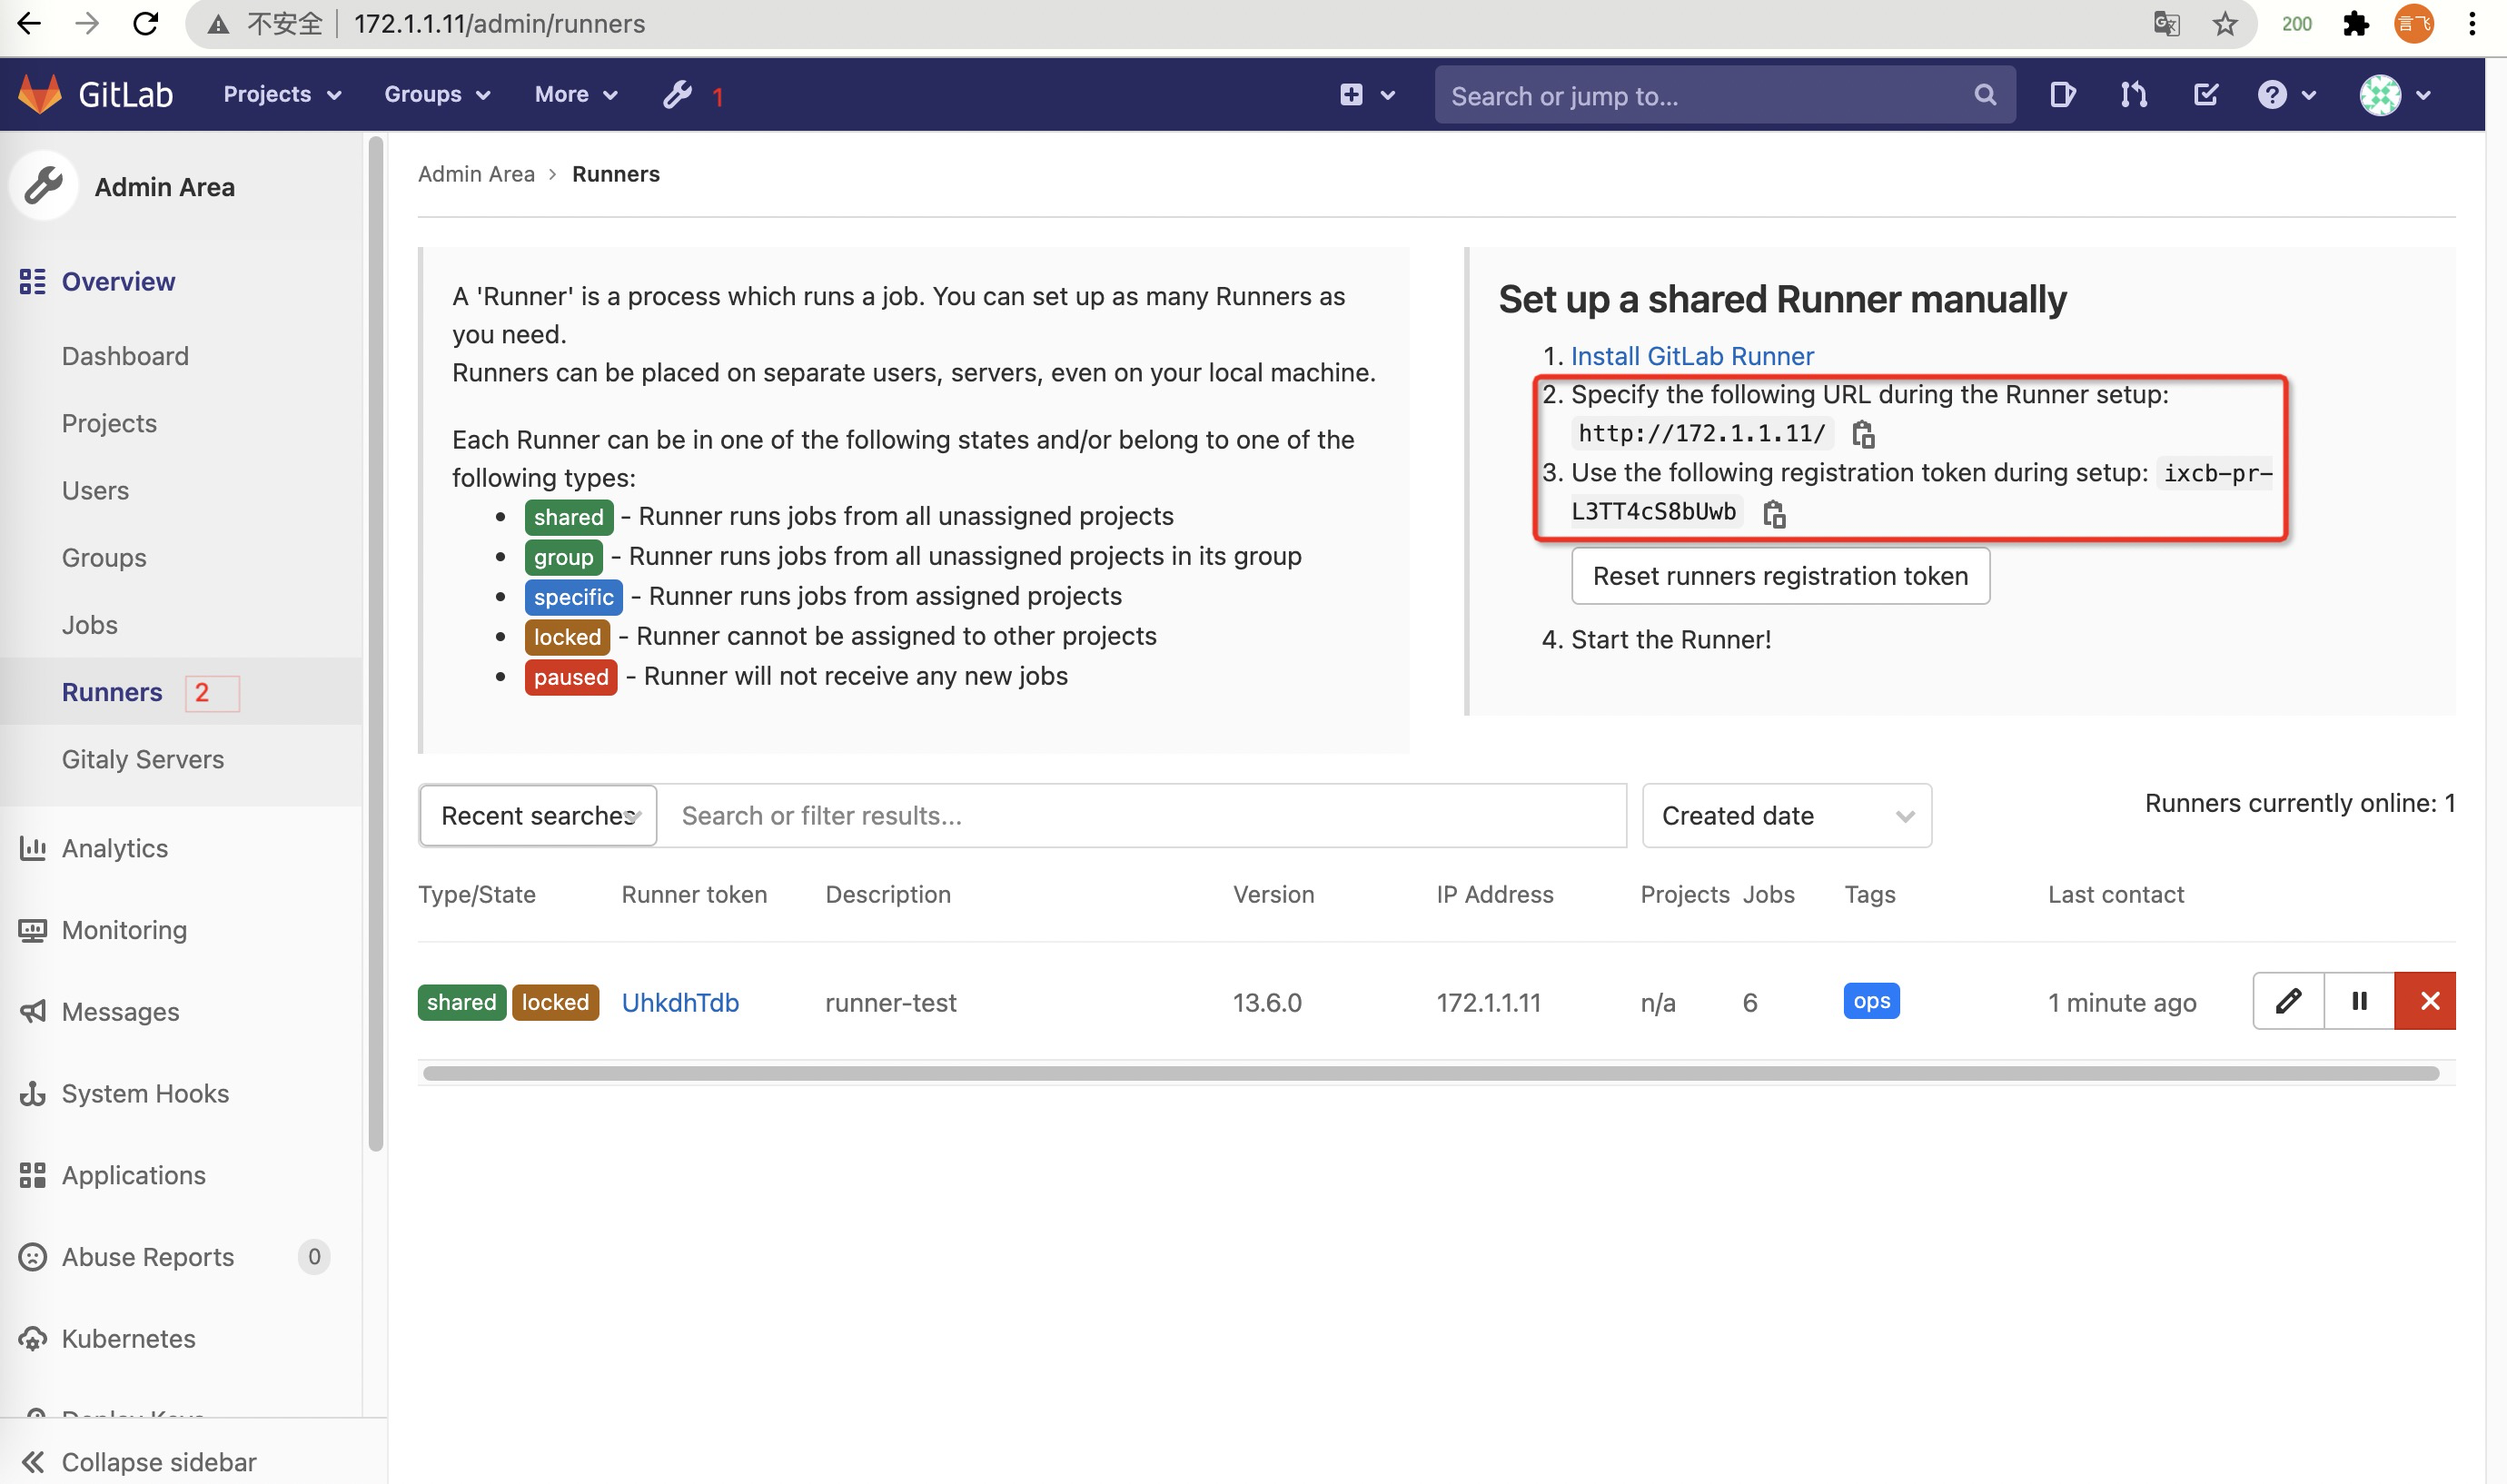Open the new item plus icon
Image resolution: width=2507 pixels, height=1484 pixels.
(x=1351, y=94)
